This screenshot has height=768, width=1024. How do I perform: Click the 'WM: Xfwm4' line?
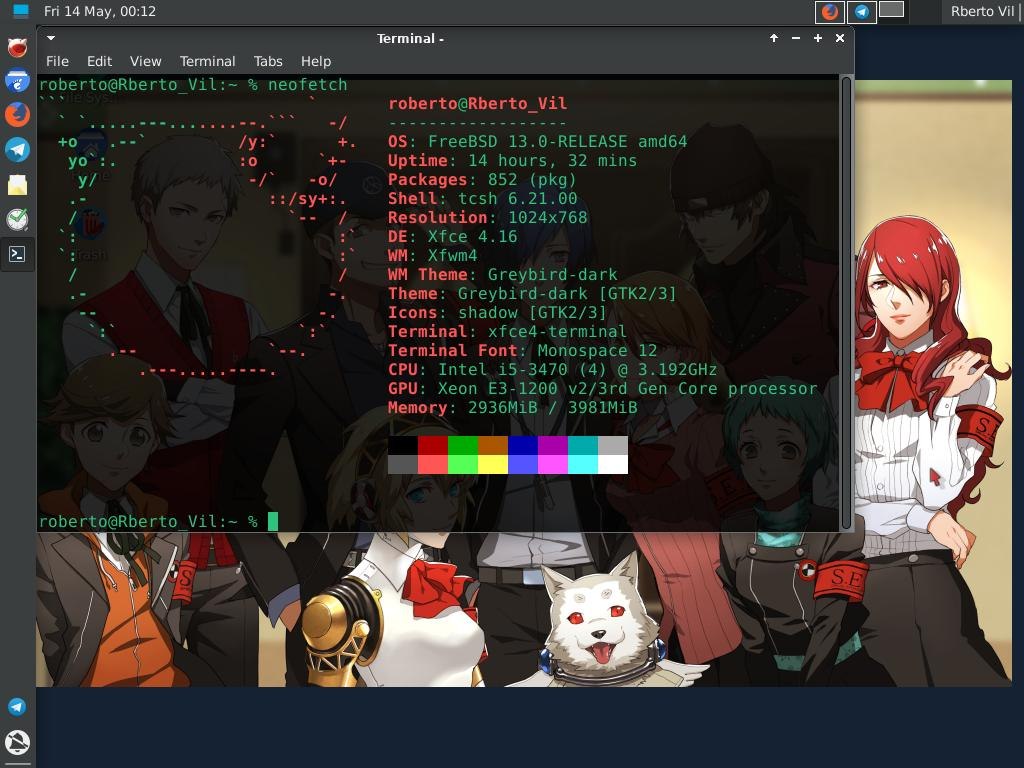(432, 255)
